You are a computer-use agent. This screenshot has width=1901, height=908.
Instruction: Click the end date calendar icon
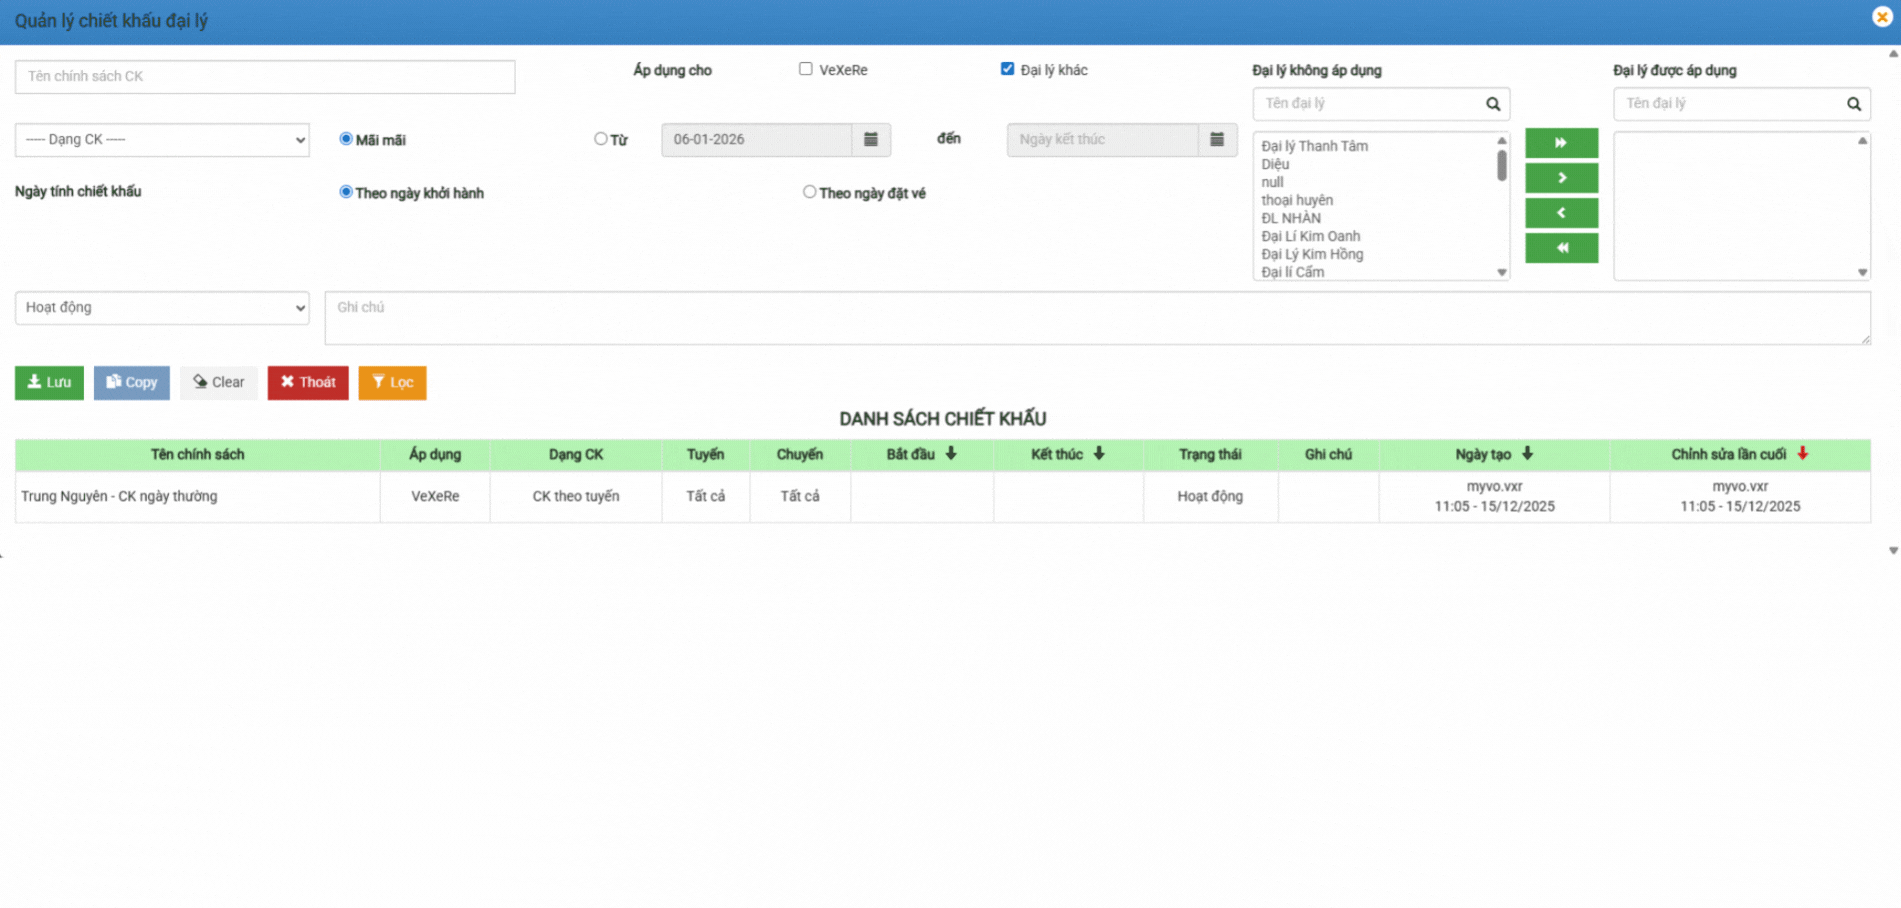pyautogui.click(x=1216, y=140)
